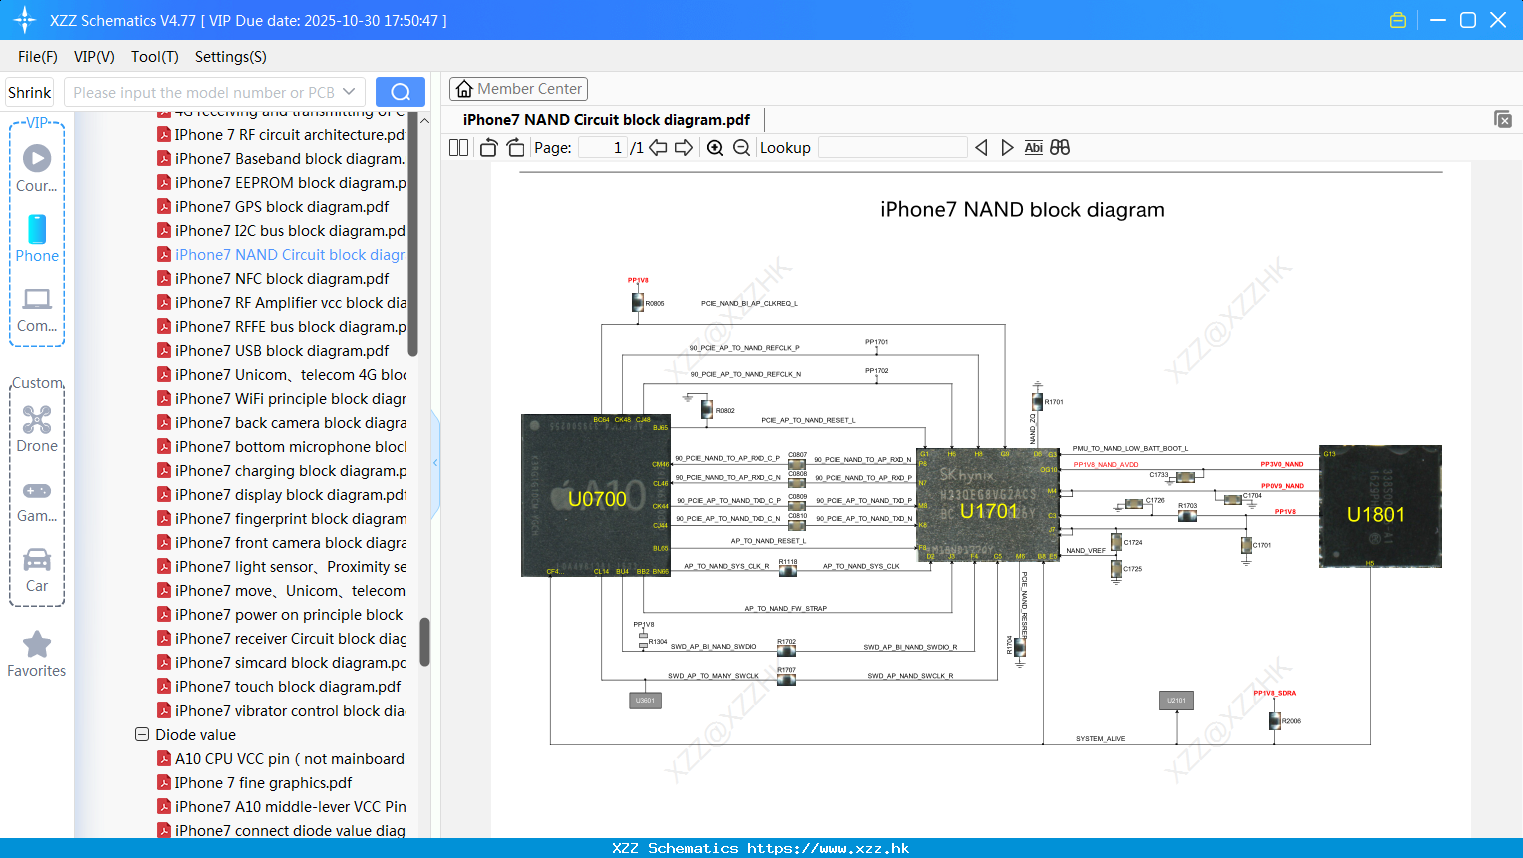Rotate the page clockwise

515,147
